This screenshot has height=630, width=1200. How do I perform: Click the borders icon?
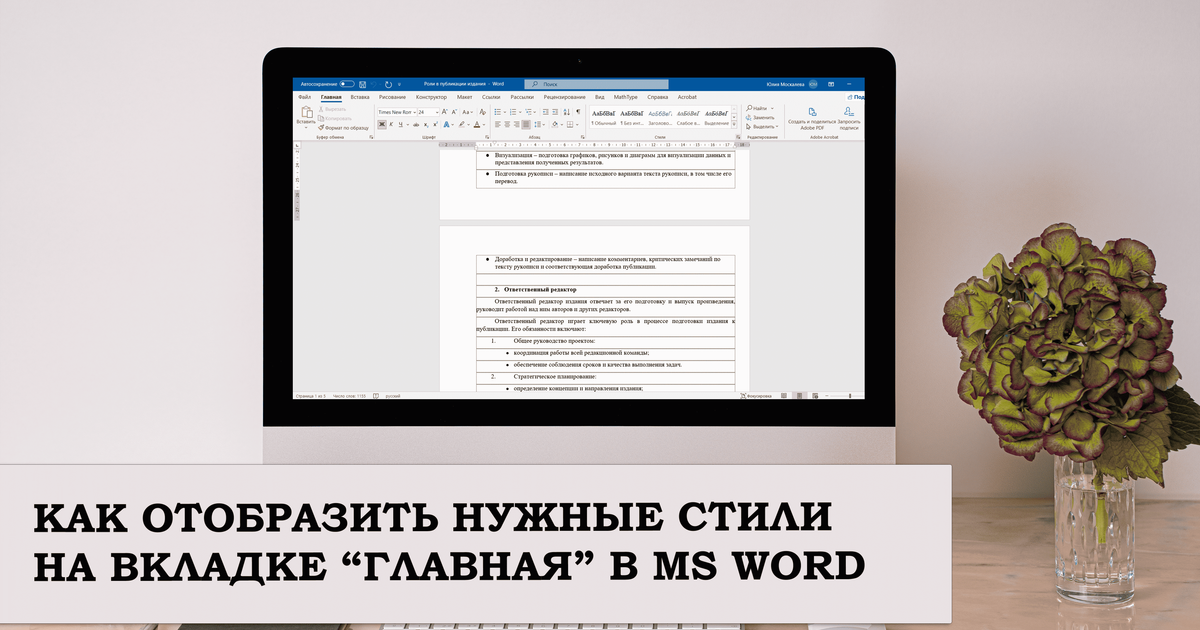coord(570,125)
